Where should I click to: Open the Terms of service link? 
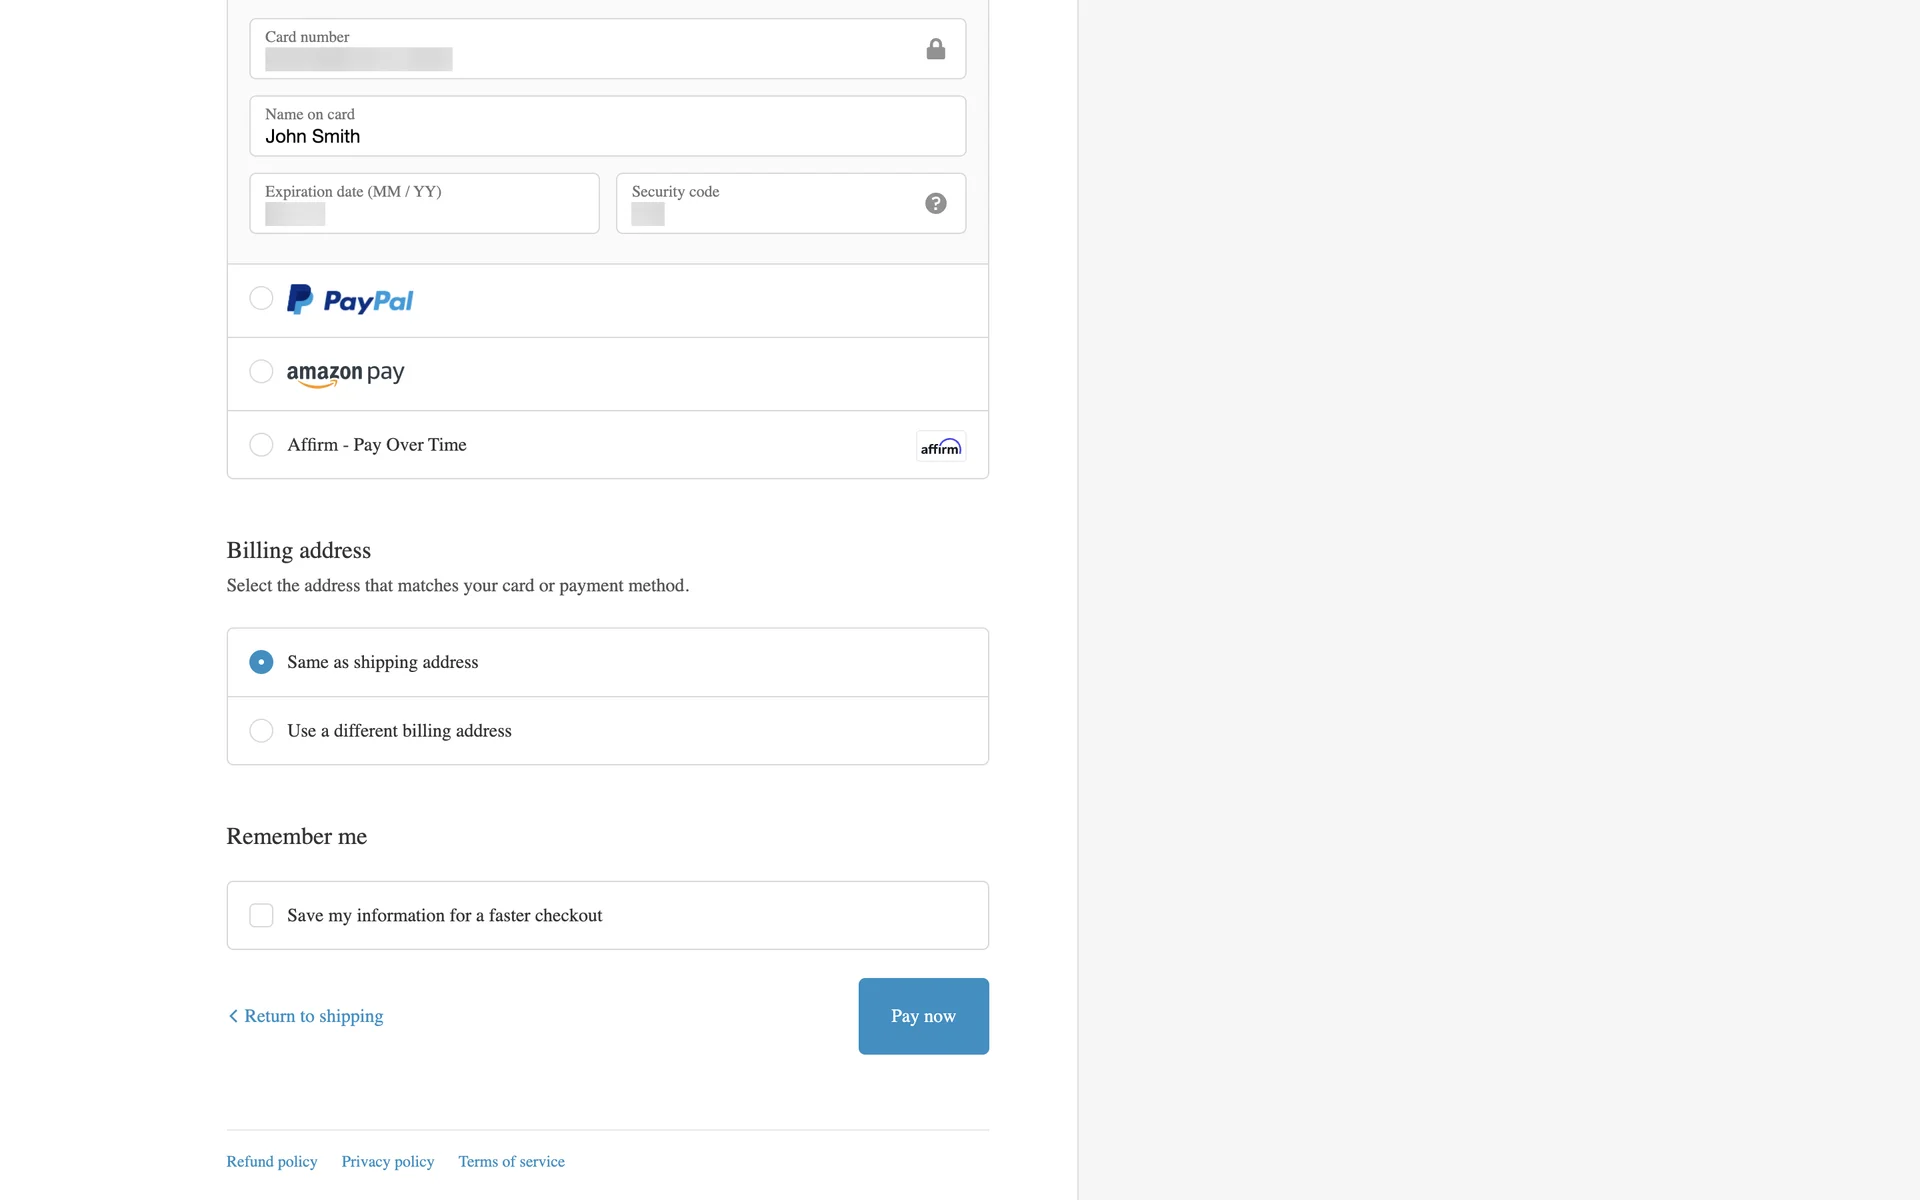click(511, 1161)
